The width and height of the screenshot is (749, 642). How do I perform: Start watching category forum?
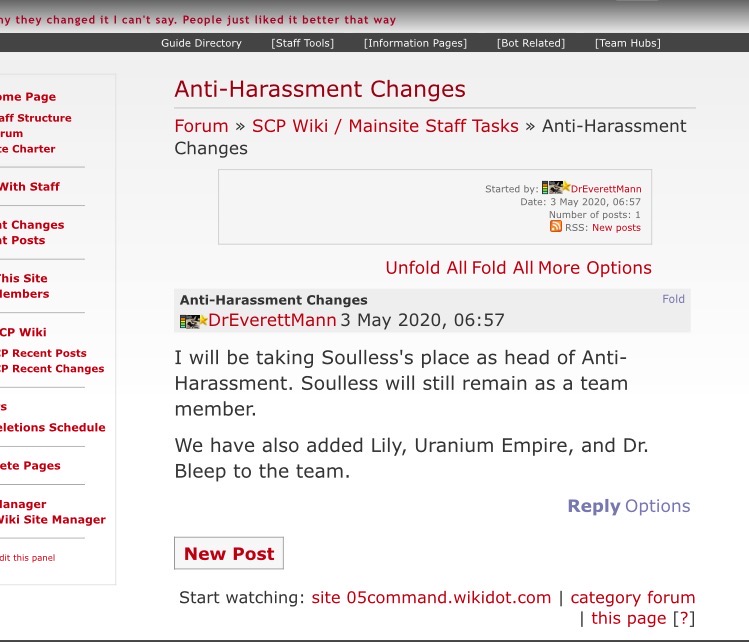632,598
